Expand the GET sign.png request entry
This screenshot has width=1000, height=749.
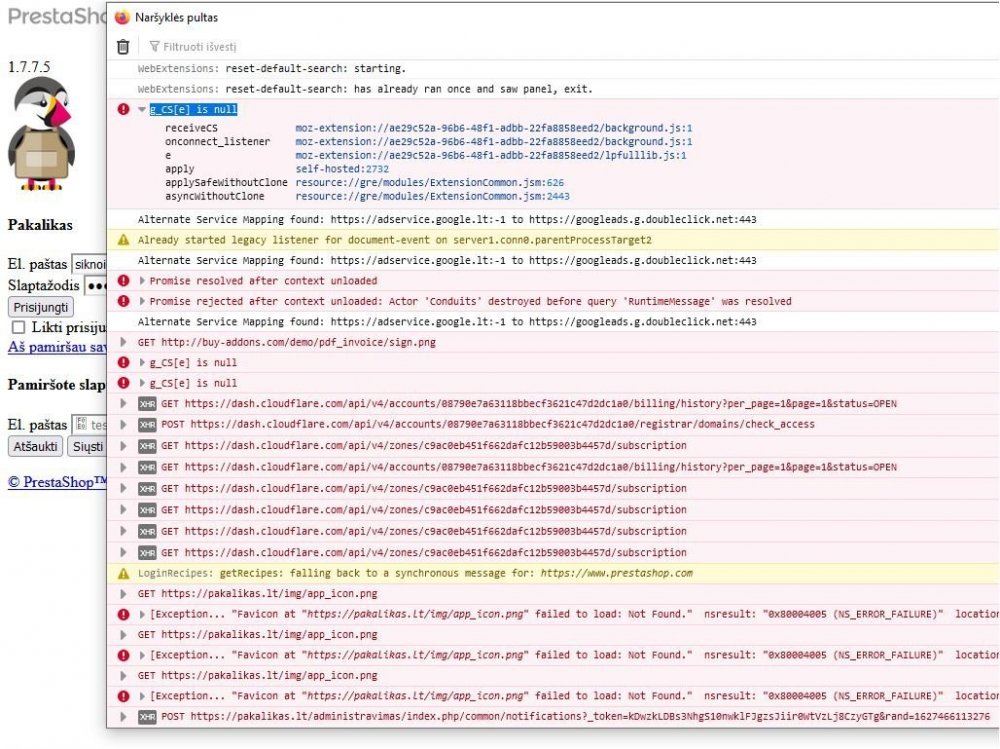click(x=124, y=342)
